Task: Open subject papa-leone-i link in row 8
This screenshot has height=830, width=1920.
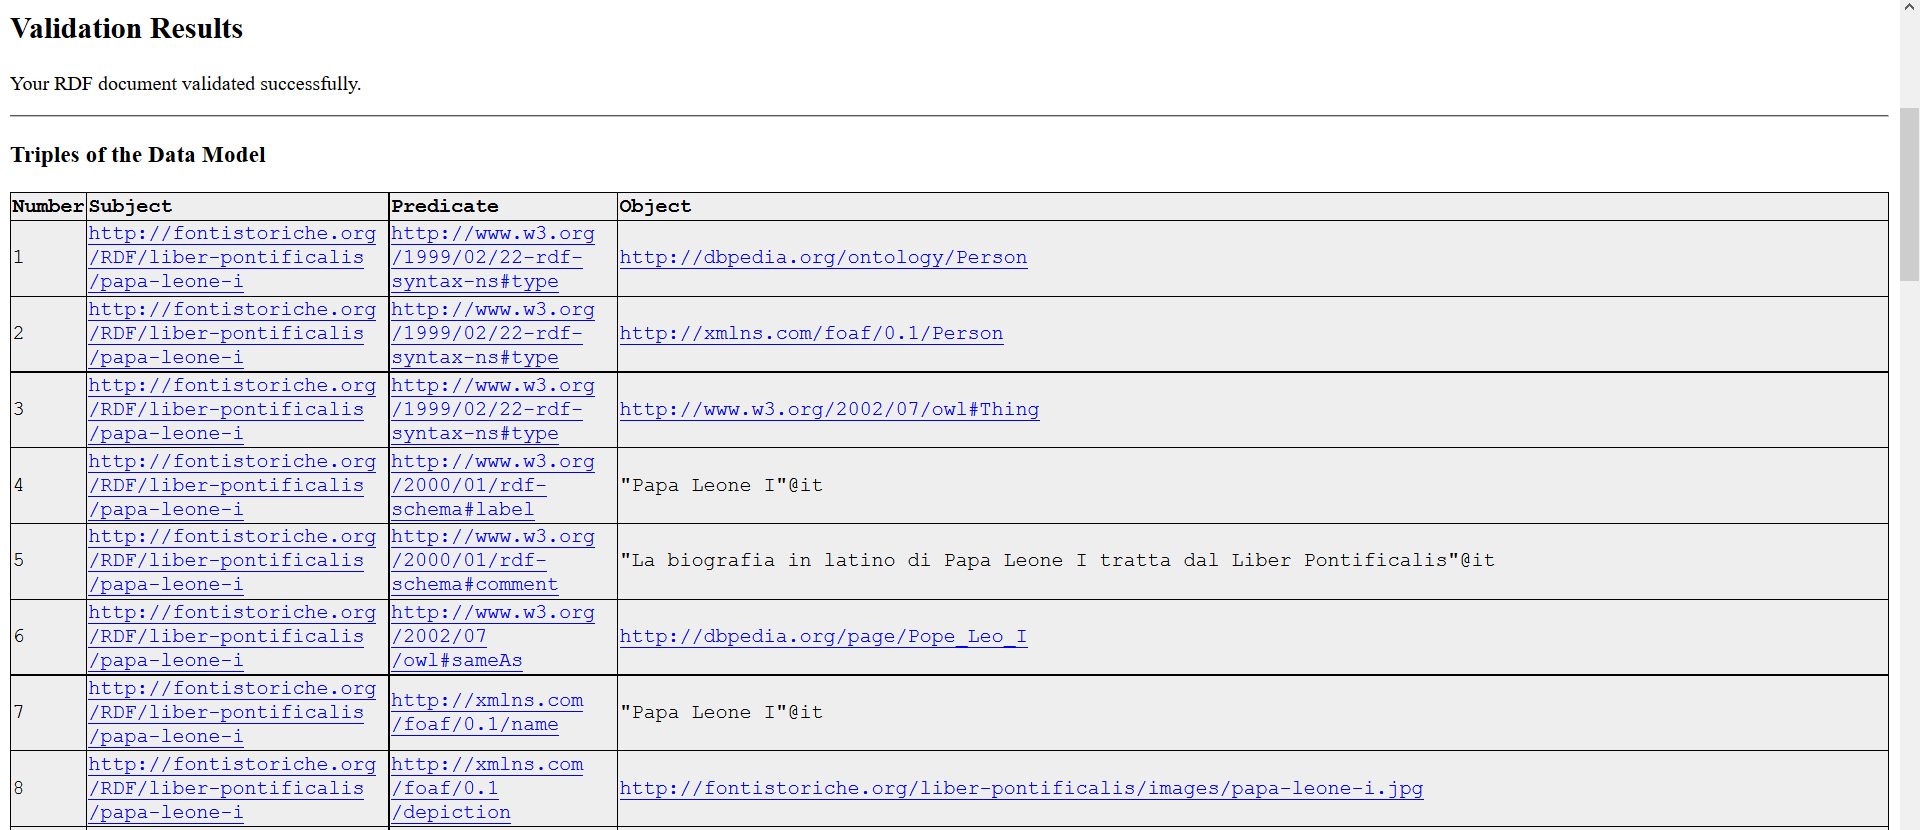Action: (x=232, y=789)
